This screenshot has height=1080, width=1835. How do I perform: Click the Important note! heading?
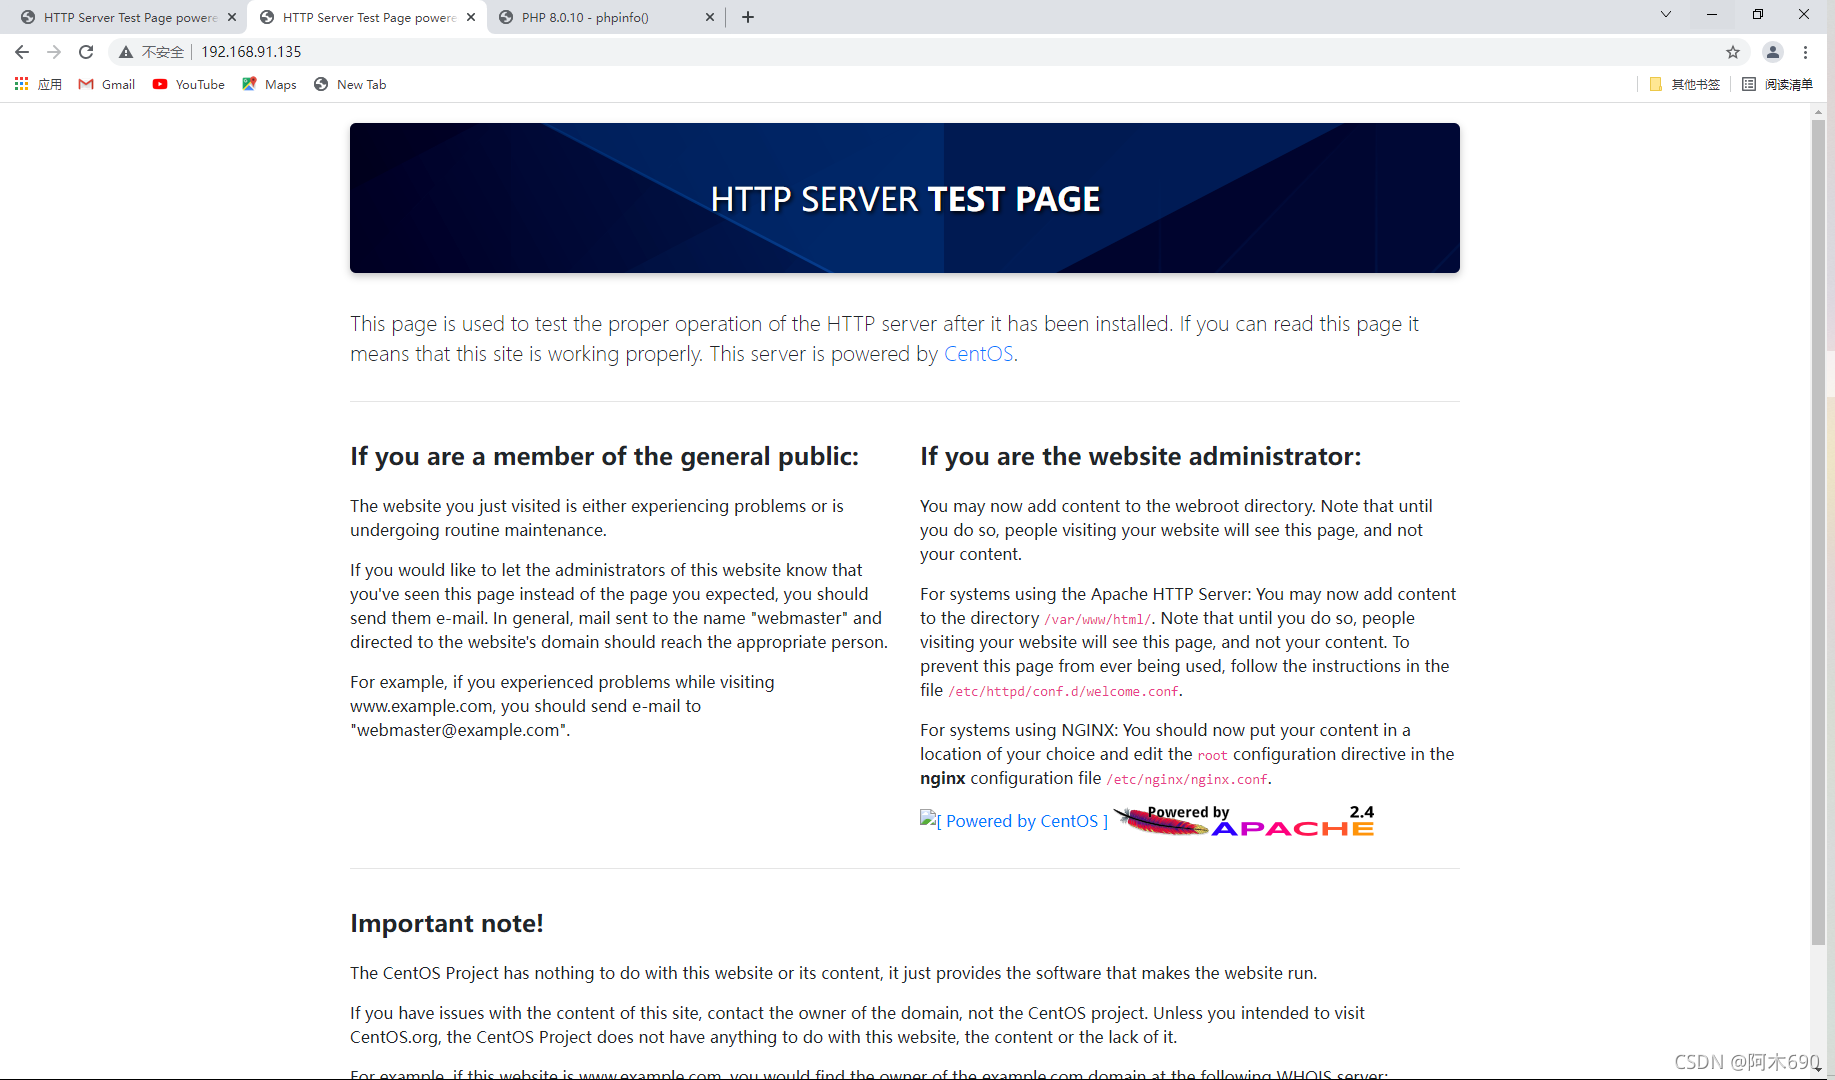tap(447, 923)
